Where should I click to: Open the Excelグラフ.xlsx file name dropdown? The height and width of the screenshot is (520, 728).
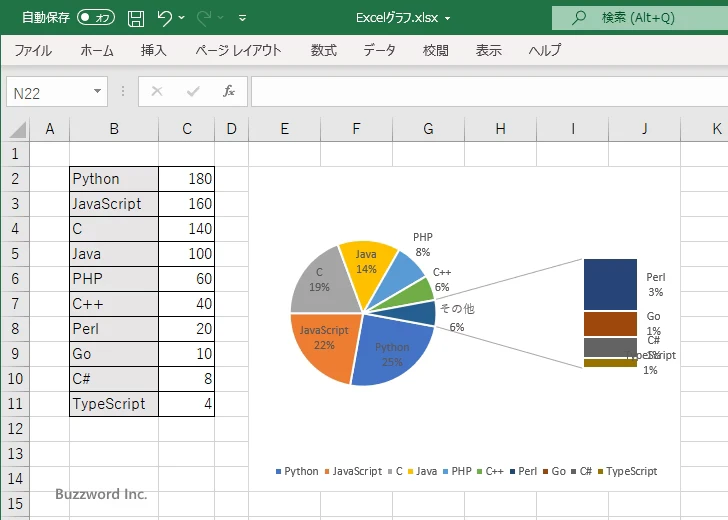(448, 18)
